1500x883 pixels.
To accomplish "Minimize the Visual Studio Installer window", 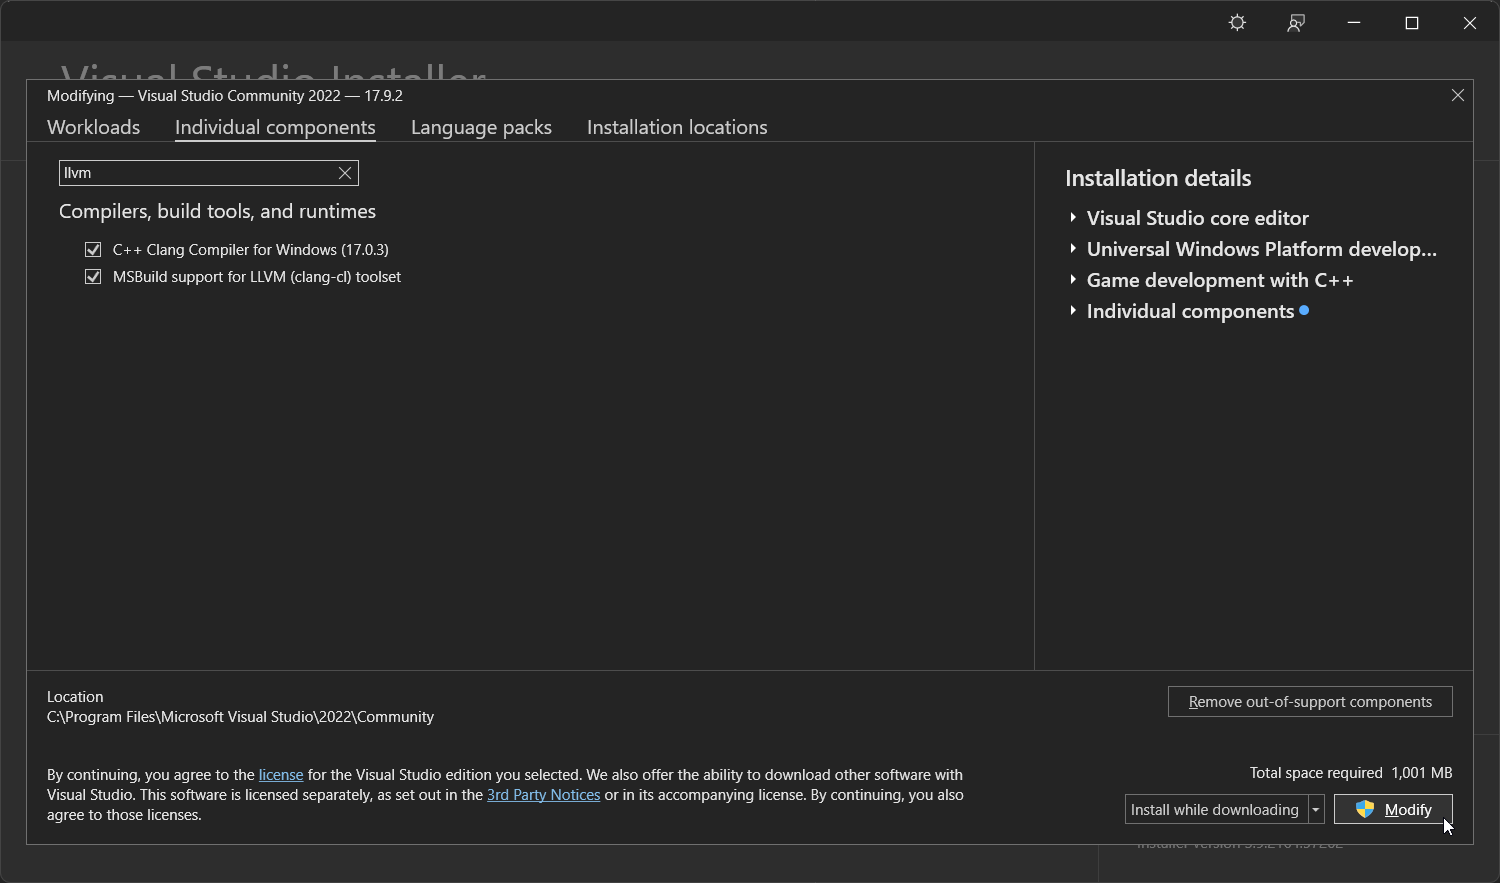I will coord(1354,23).
